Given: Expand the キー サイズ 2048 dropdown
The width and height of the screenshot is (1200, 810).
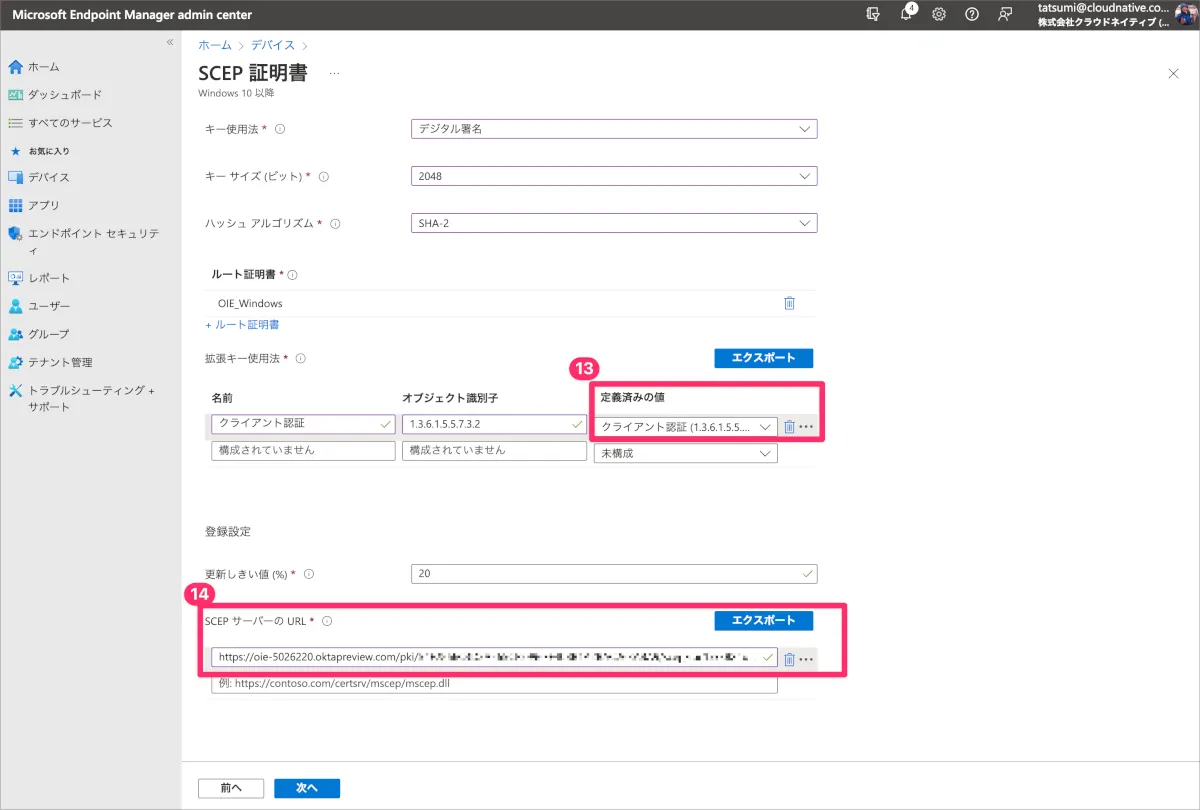Looking at the screenshot, I should pos(614,176).
